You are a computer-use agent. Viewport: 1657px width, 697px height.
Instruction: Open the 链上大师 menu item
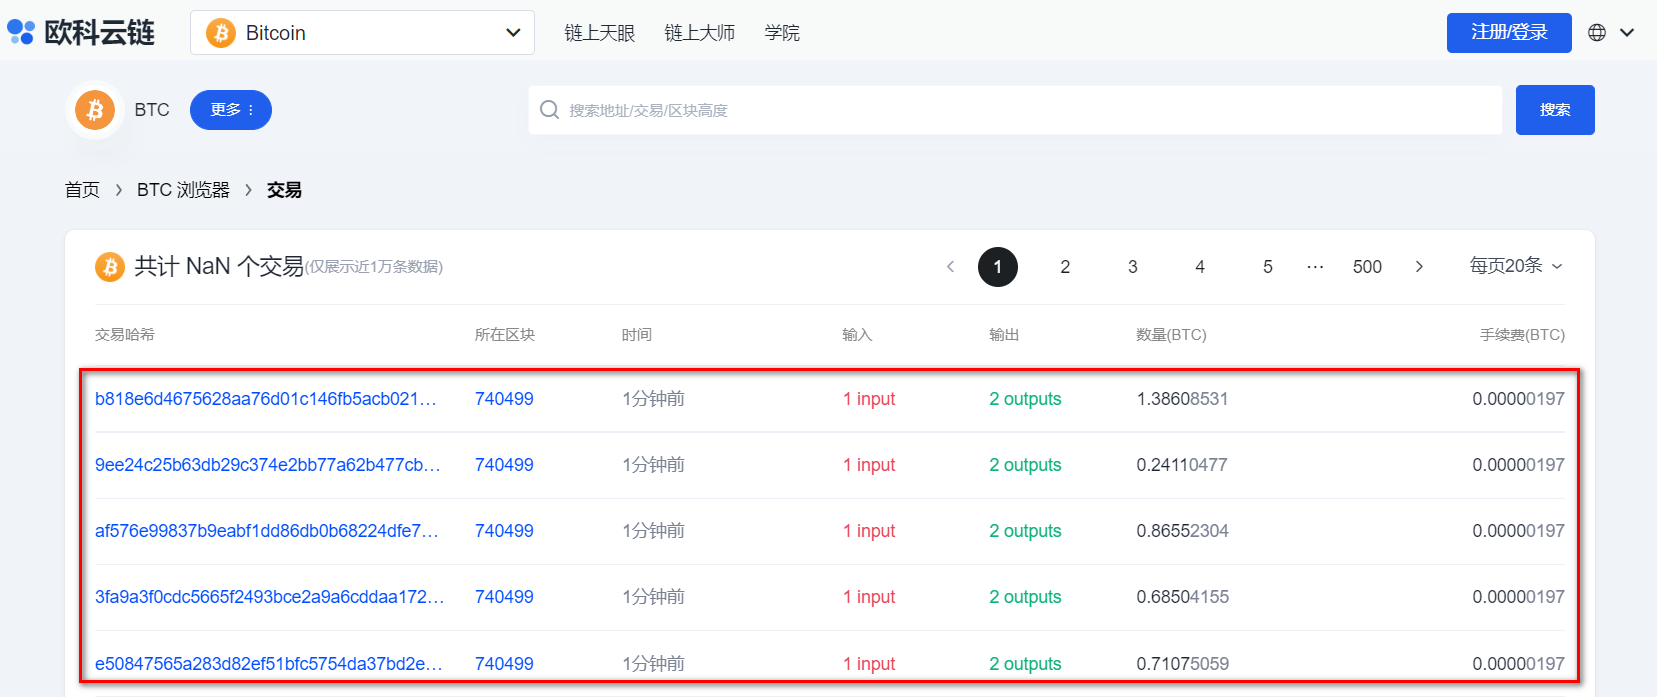(699, 33)
